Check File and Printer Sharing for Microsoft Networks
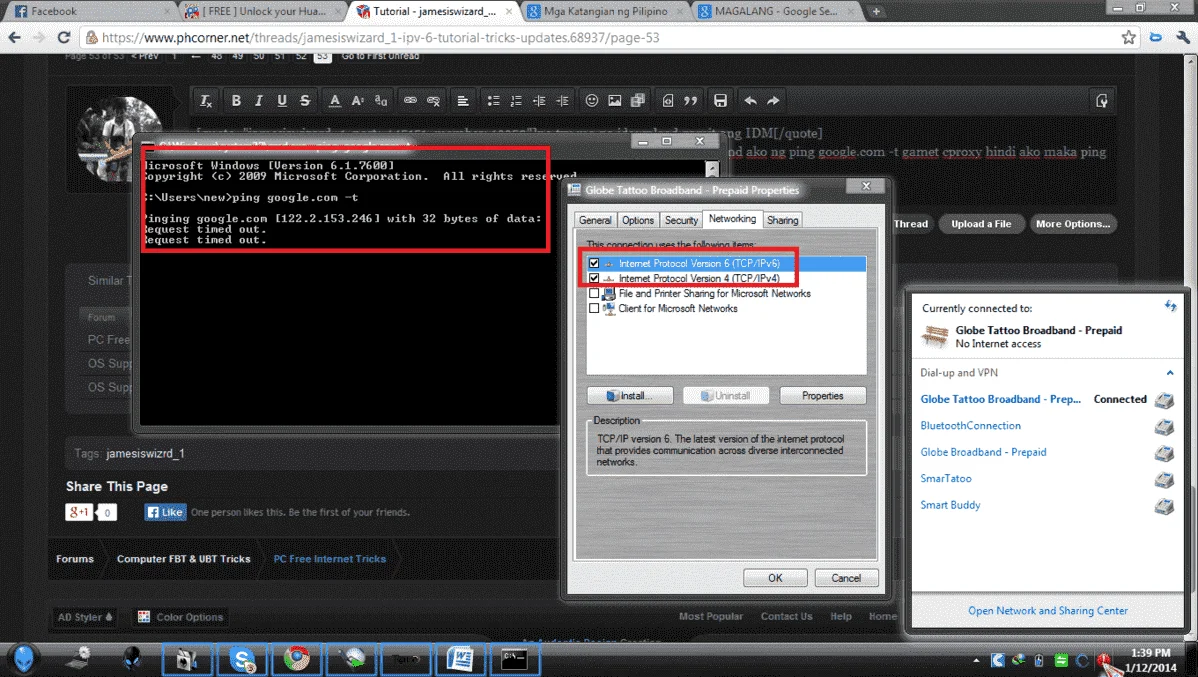1198x677 pixels. (594, 293)
